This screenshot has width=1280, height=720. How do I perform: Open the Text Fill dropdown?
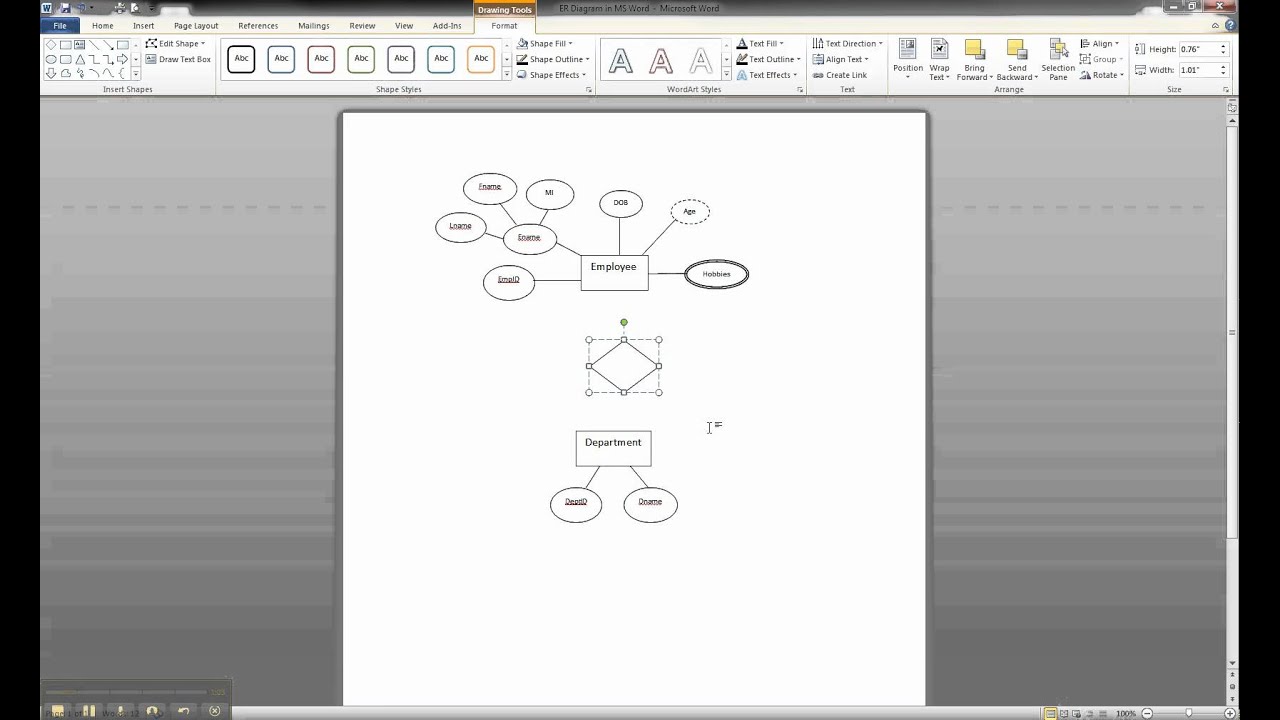(760, 44)
